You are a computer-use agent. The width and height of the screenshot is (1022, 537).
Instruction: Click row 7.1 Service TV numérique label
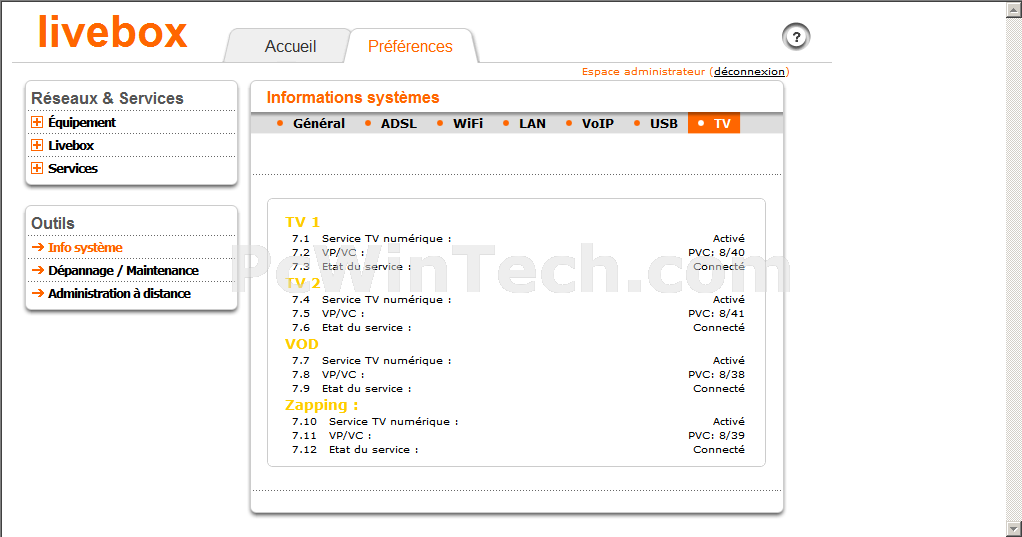(x=387, y=239)
